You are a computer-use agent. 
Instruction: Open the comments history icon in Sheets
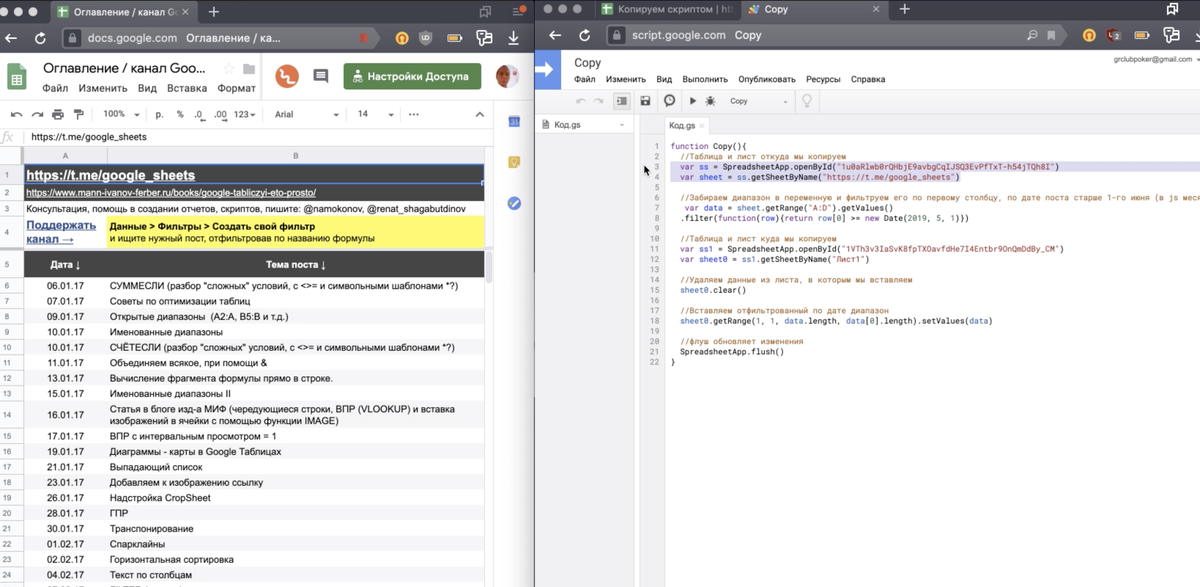tap(321, 76)
